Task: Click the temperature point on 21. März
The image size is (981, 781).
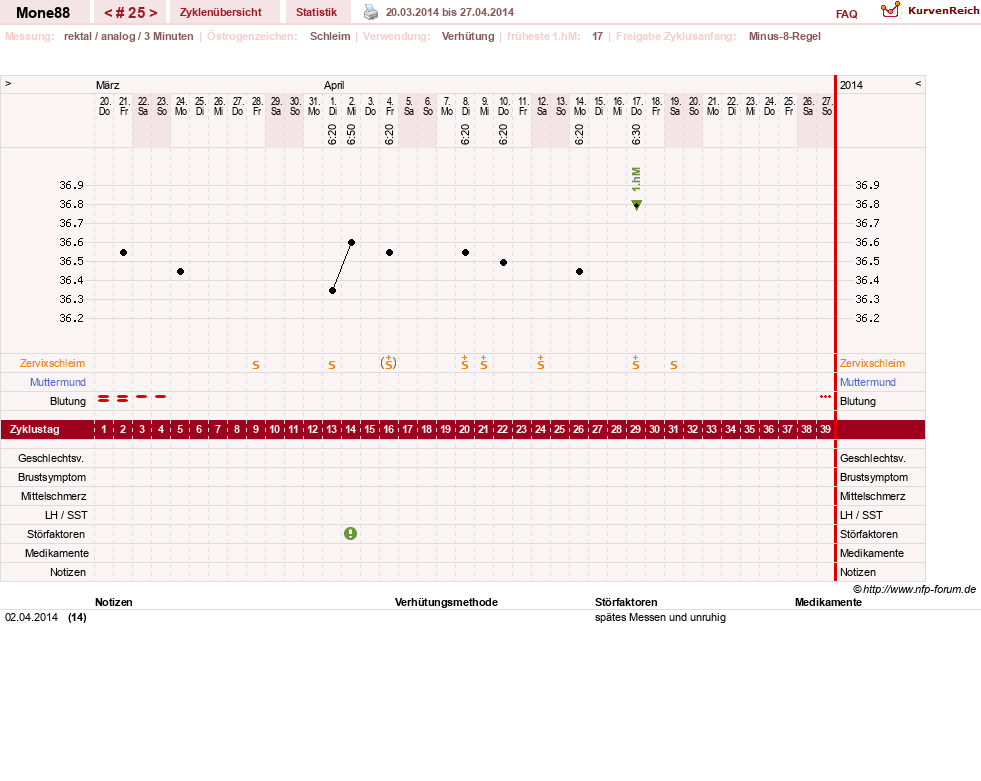Action: coord(123,252)
